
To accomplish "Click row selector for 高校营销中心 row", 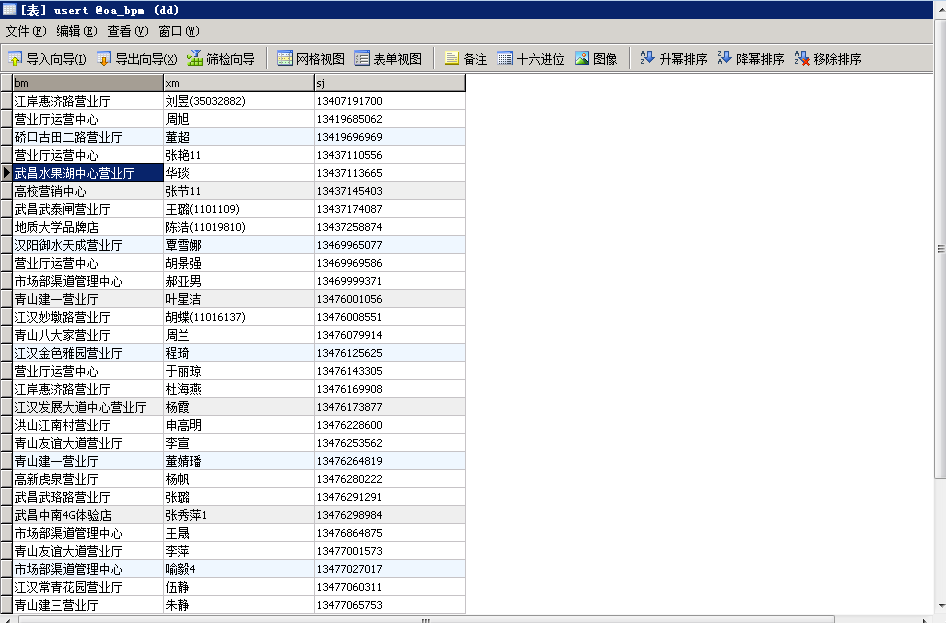I will pos(6,191).
